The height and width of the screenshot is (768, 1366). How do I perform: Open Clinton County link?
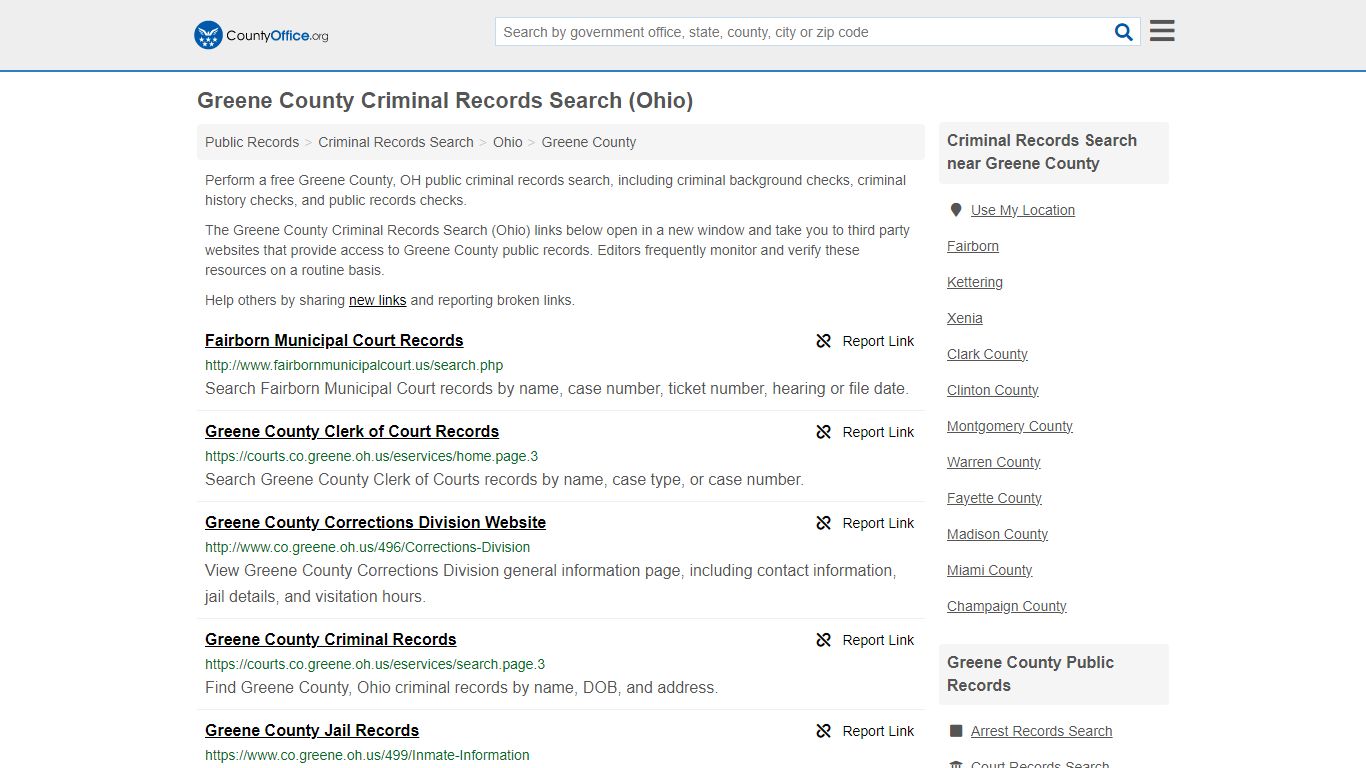993,390
